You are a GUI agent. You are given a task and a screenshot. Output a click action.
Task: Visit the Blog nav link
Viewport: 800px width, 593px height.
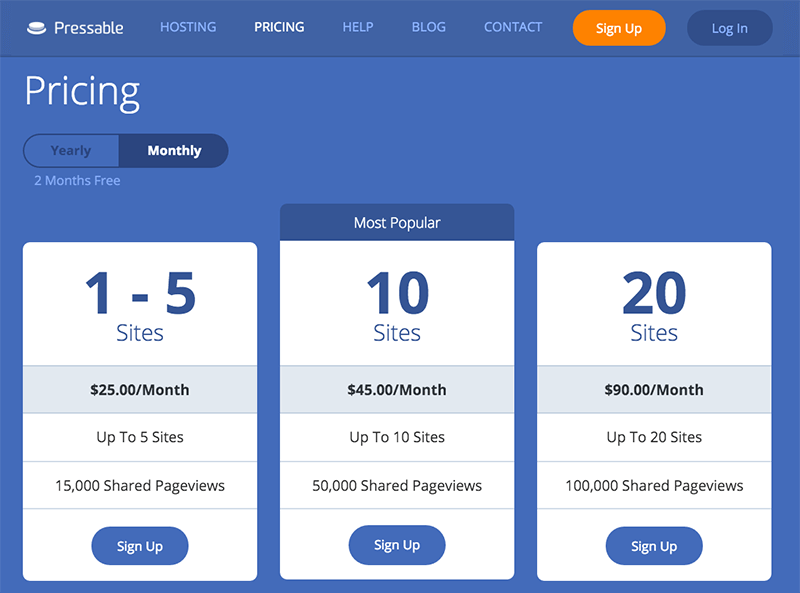pos(429,27)
